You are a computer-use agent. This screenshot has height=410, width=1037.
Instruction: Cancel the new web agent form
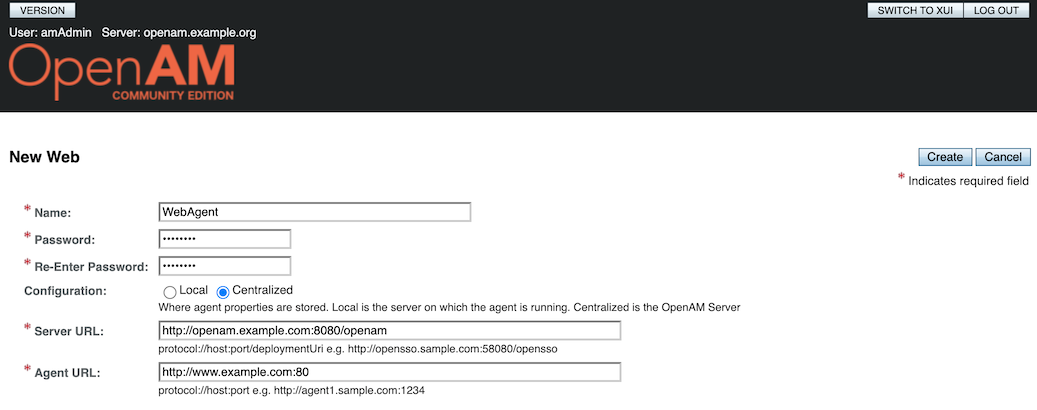pos(1003,157)
